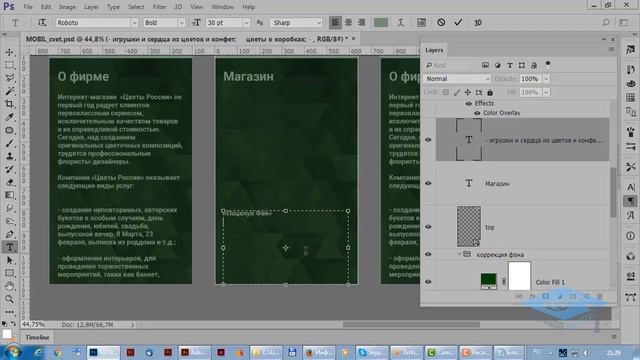Viewport: 640px width, 360px height.
Task: Select the Lasso tool
Action: click(x=9, y=78)
